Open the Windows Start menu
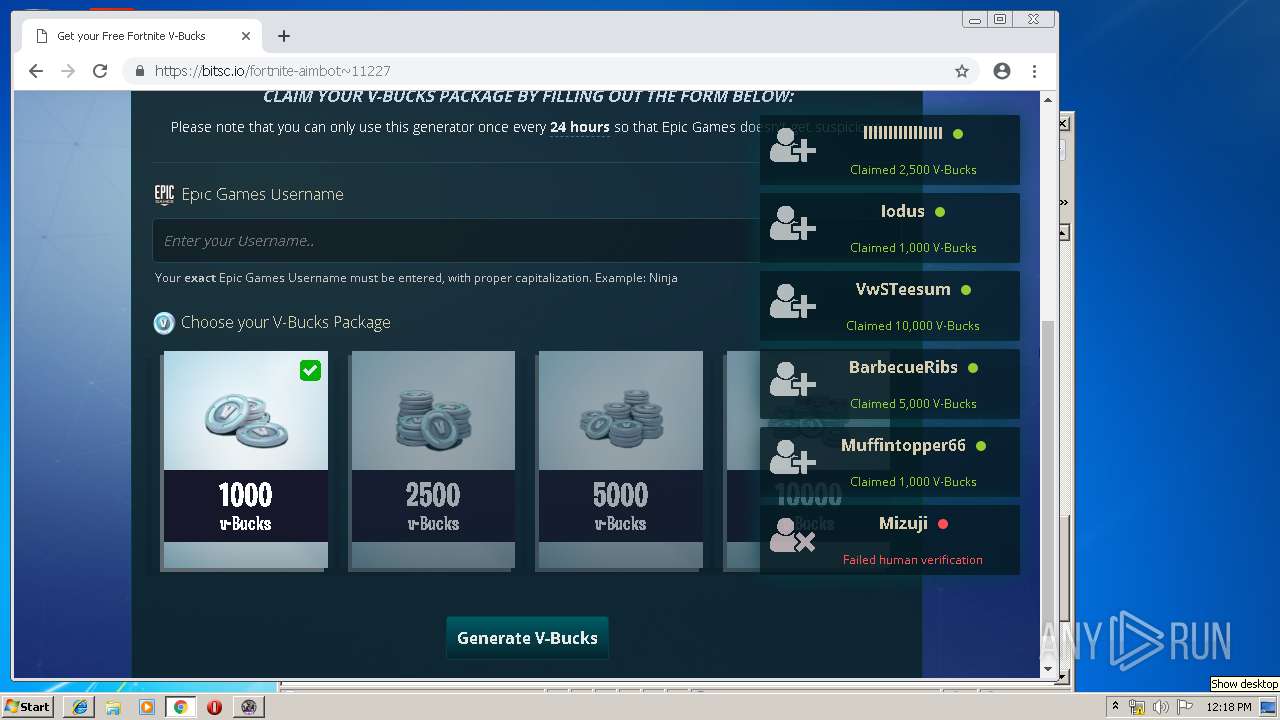Viewport: 1280px width, 720px height. [x=28, y=706]
